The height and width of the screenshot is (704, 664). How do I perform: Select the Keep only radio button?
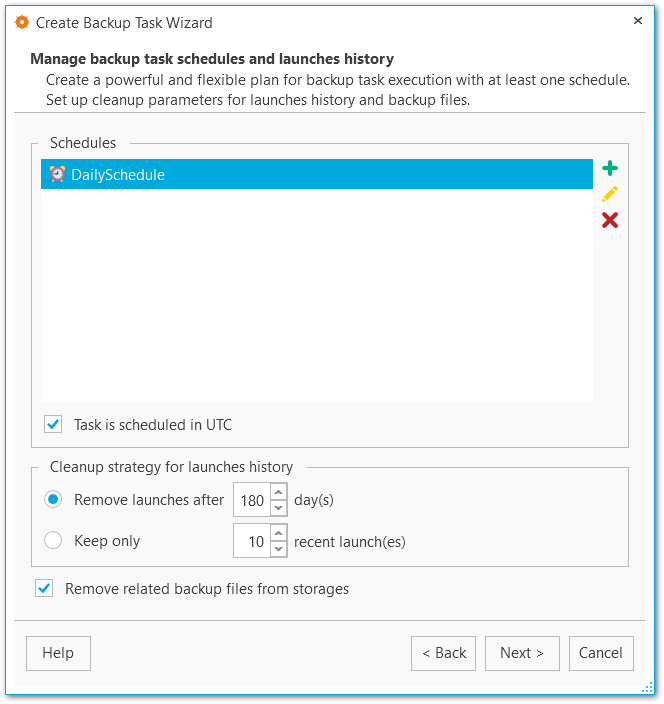click(x=54, y=541)
